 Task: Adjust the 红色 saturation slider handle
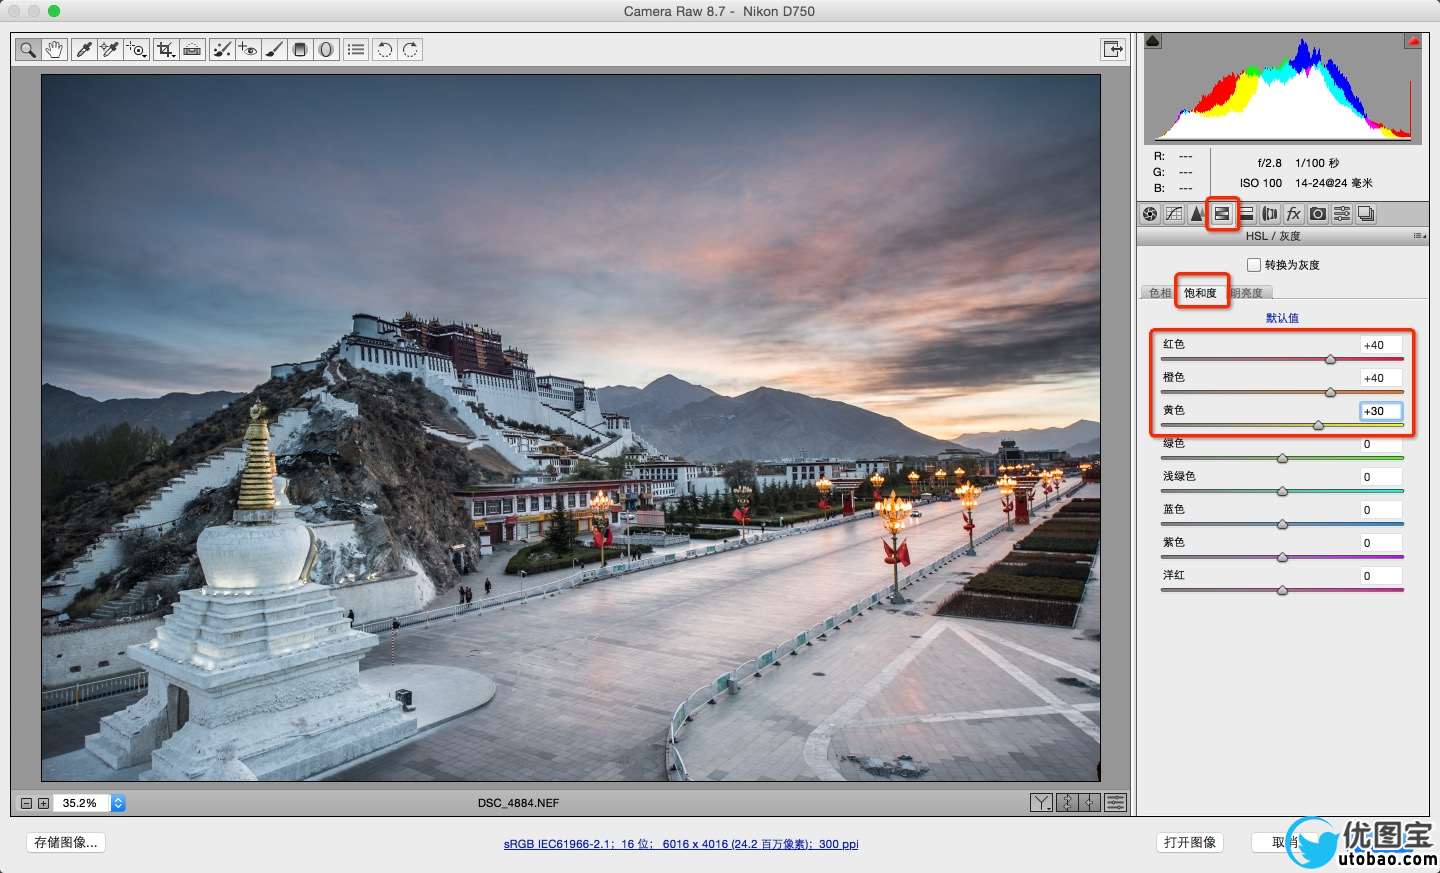(1330, 359)
